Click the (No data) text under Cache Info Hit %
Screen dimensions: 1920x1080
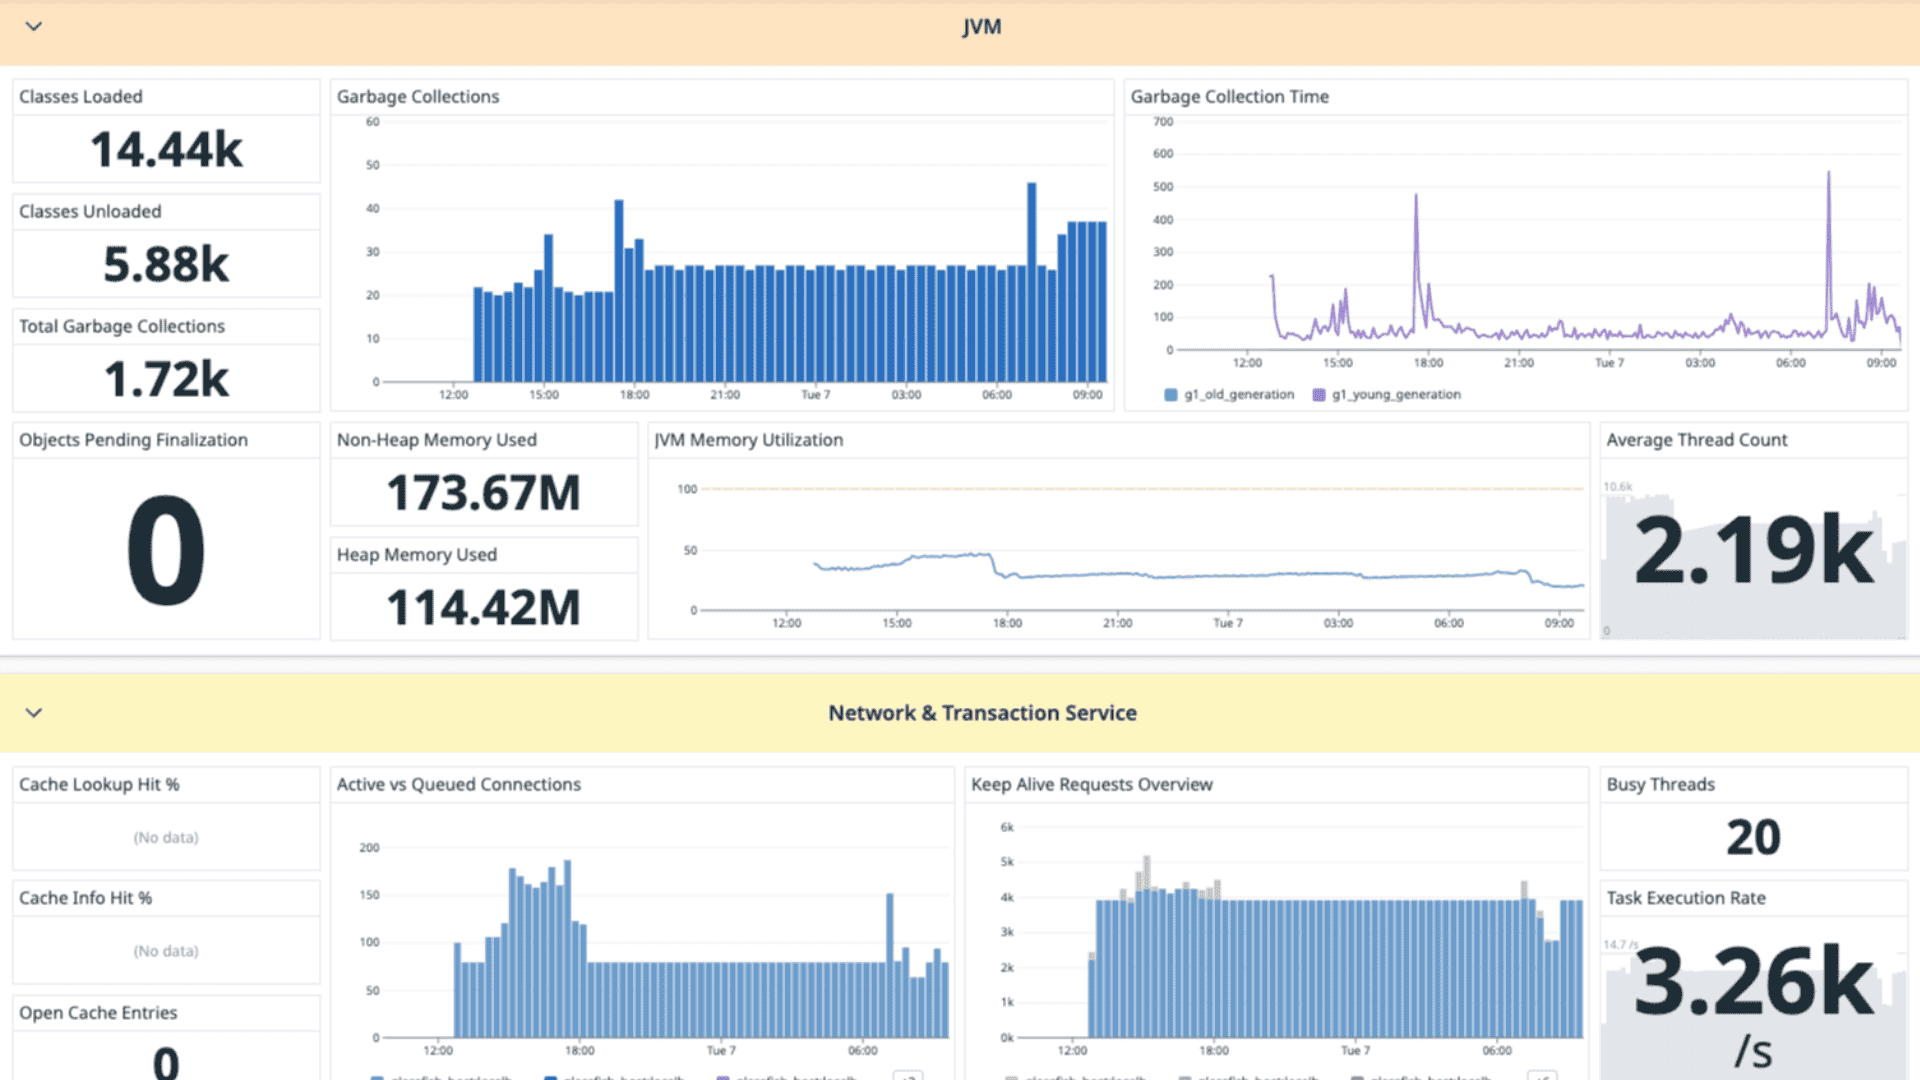click(x=166, y=951)
